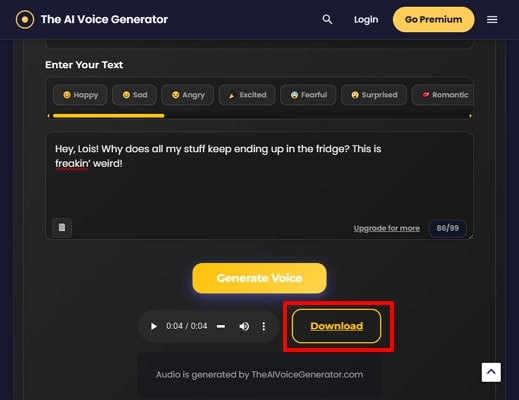
Task: Open audio player more options menu
Action: [264, 326]
